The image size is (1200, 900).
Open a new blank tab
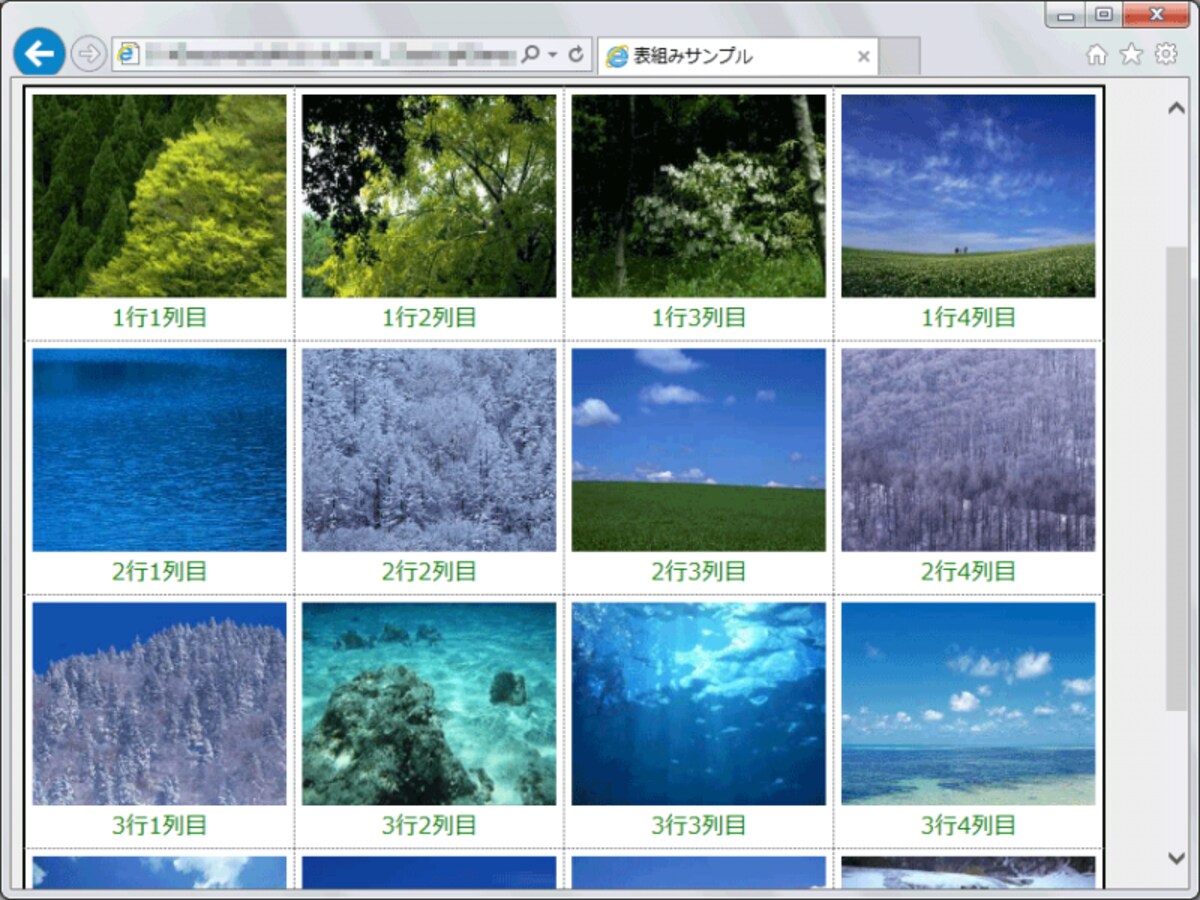click(x=899, y=57)
